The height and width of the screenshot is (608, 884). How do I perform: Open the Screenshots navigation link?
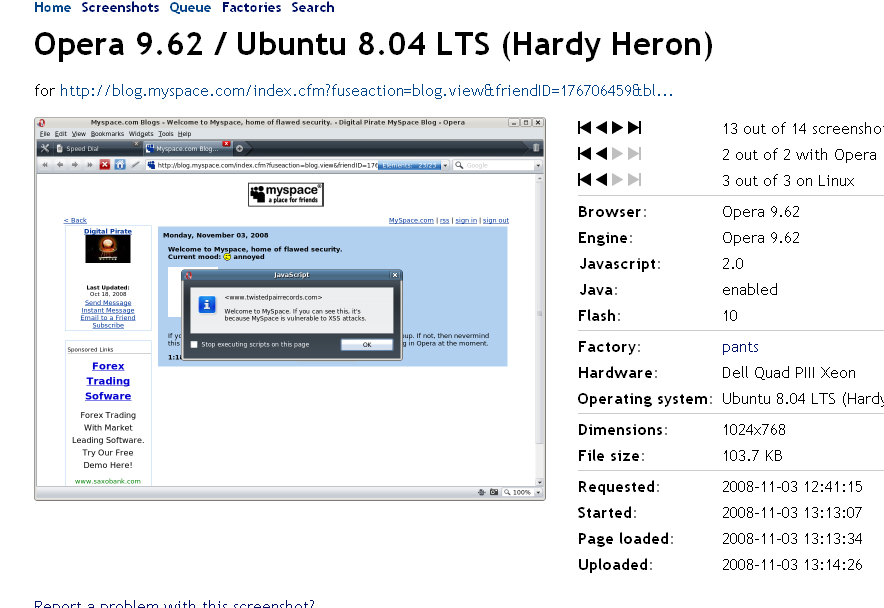[120, 7]
